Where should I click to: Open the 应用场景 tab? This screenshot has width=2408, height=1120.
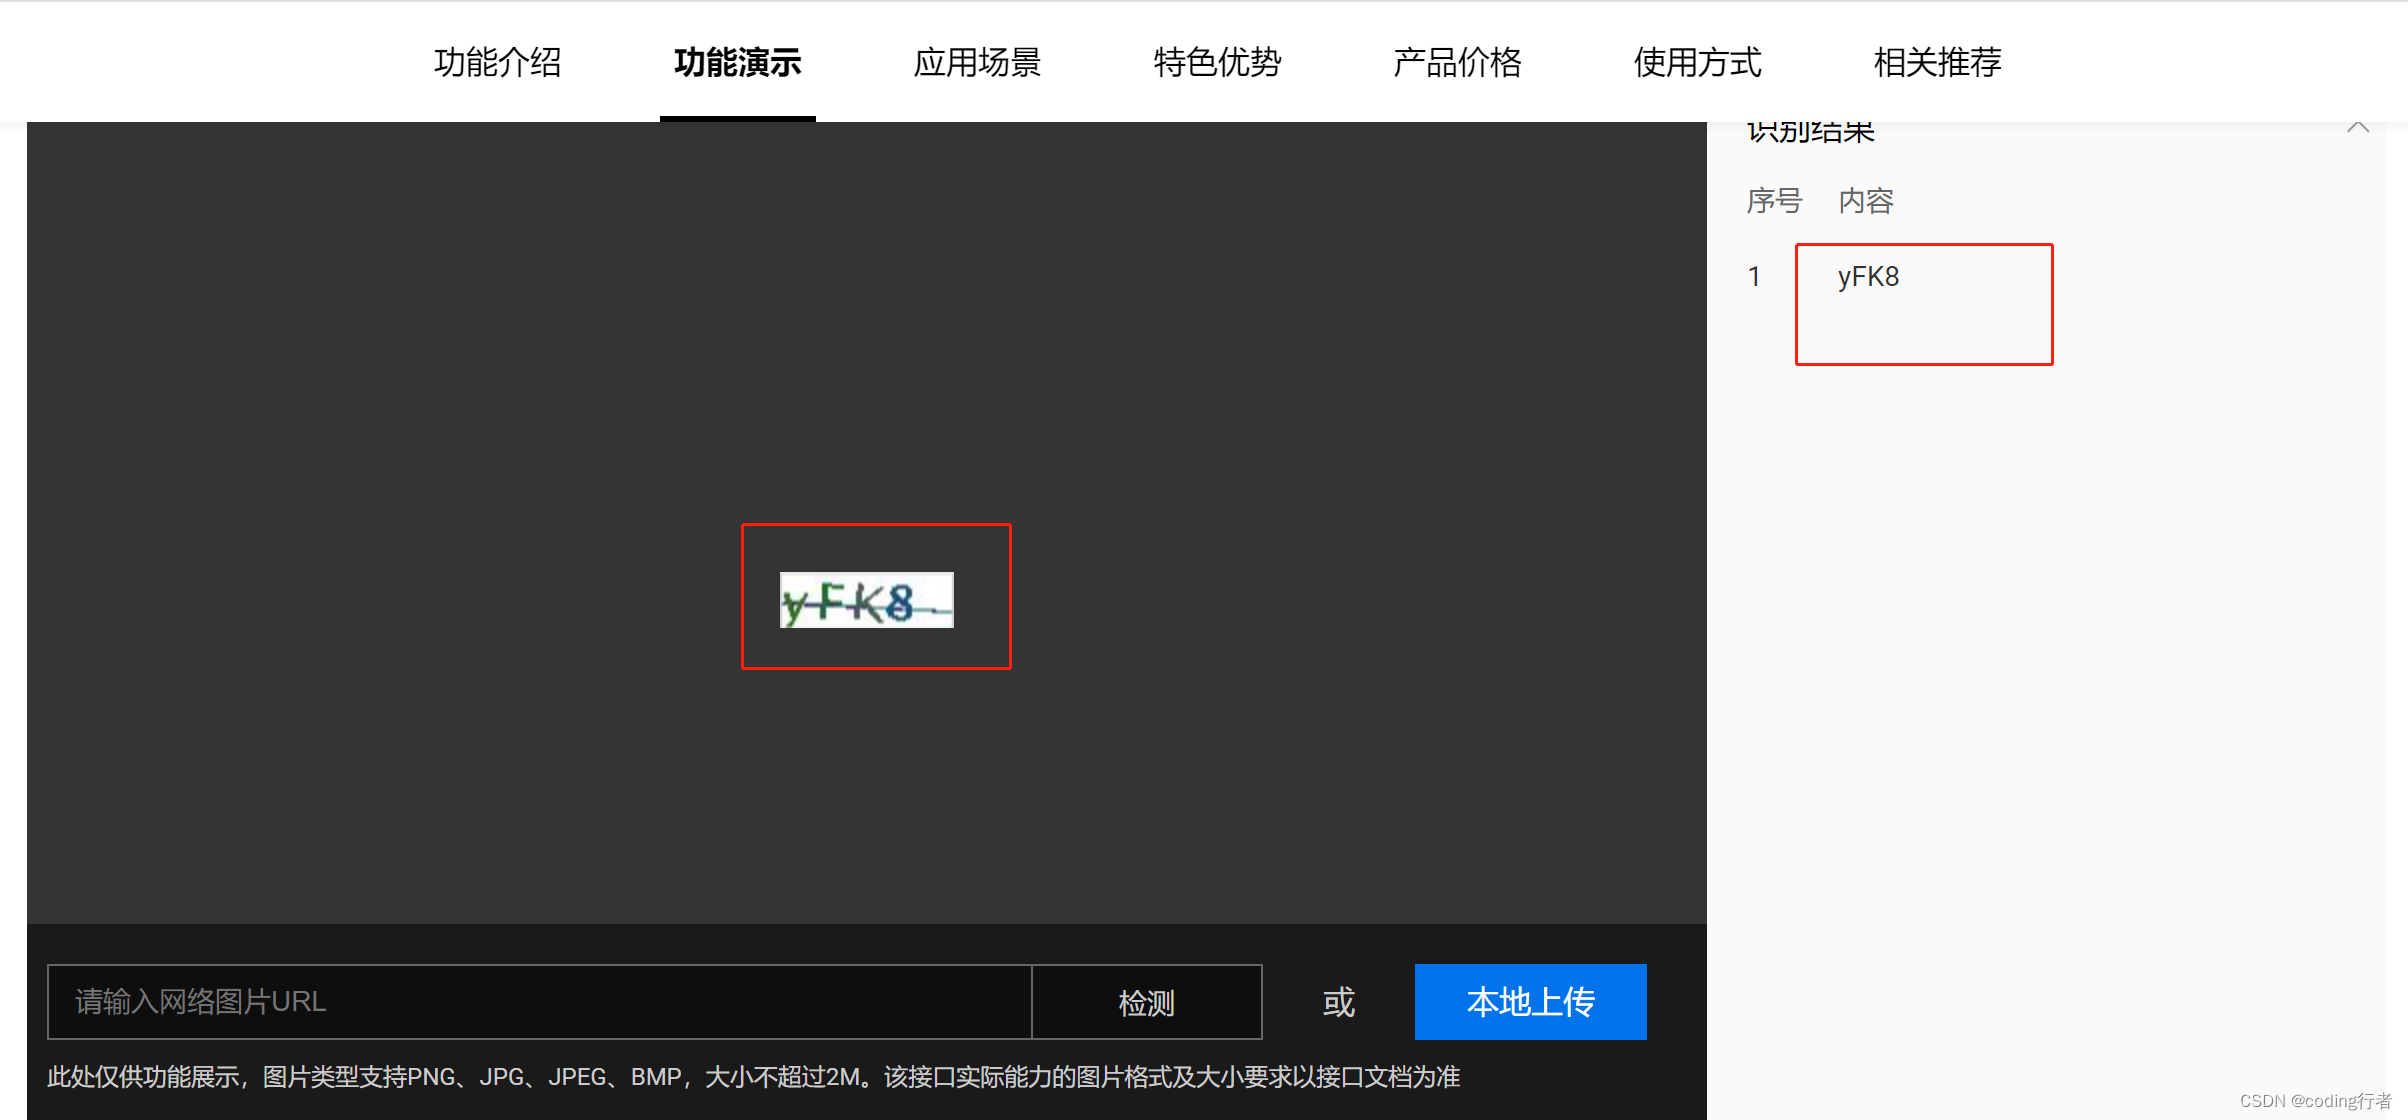tap(978, 62)
